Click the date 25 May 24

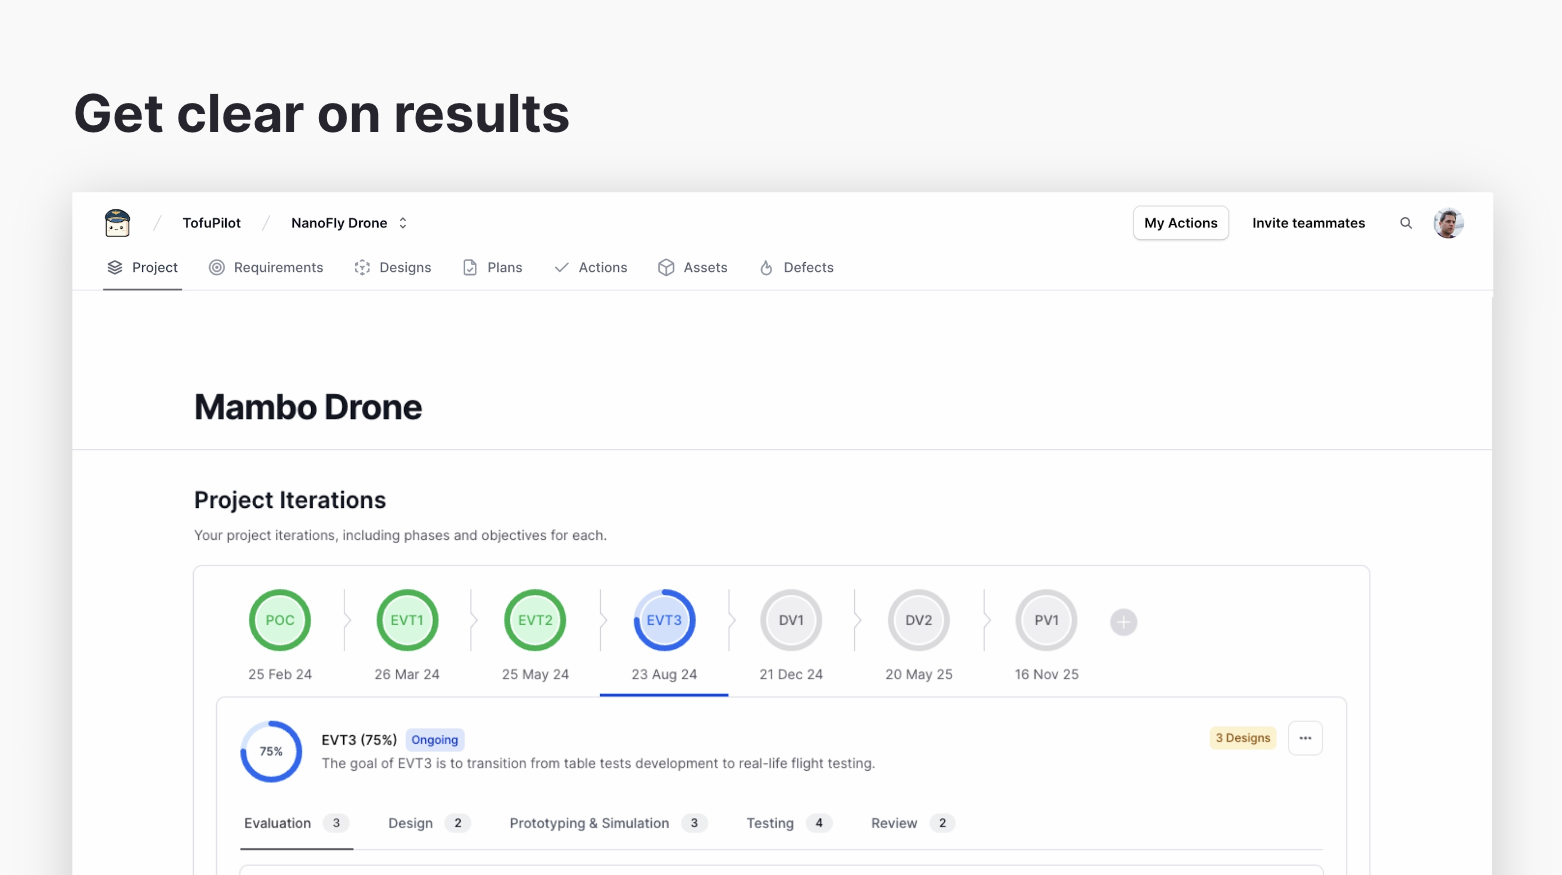(x=535, y=674)
